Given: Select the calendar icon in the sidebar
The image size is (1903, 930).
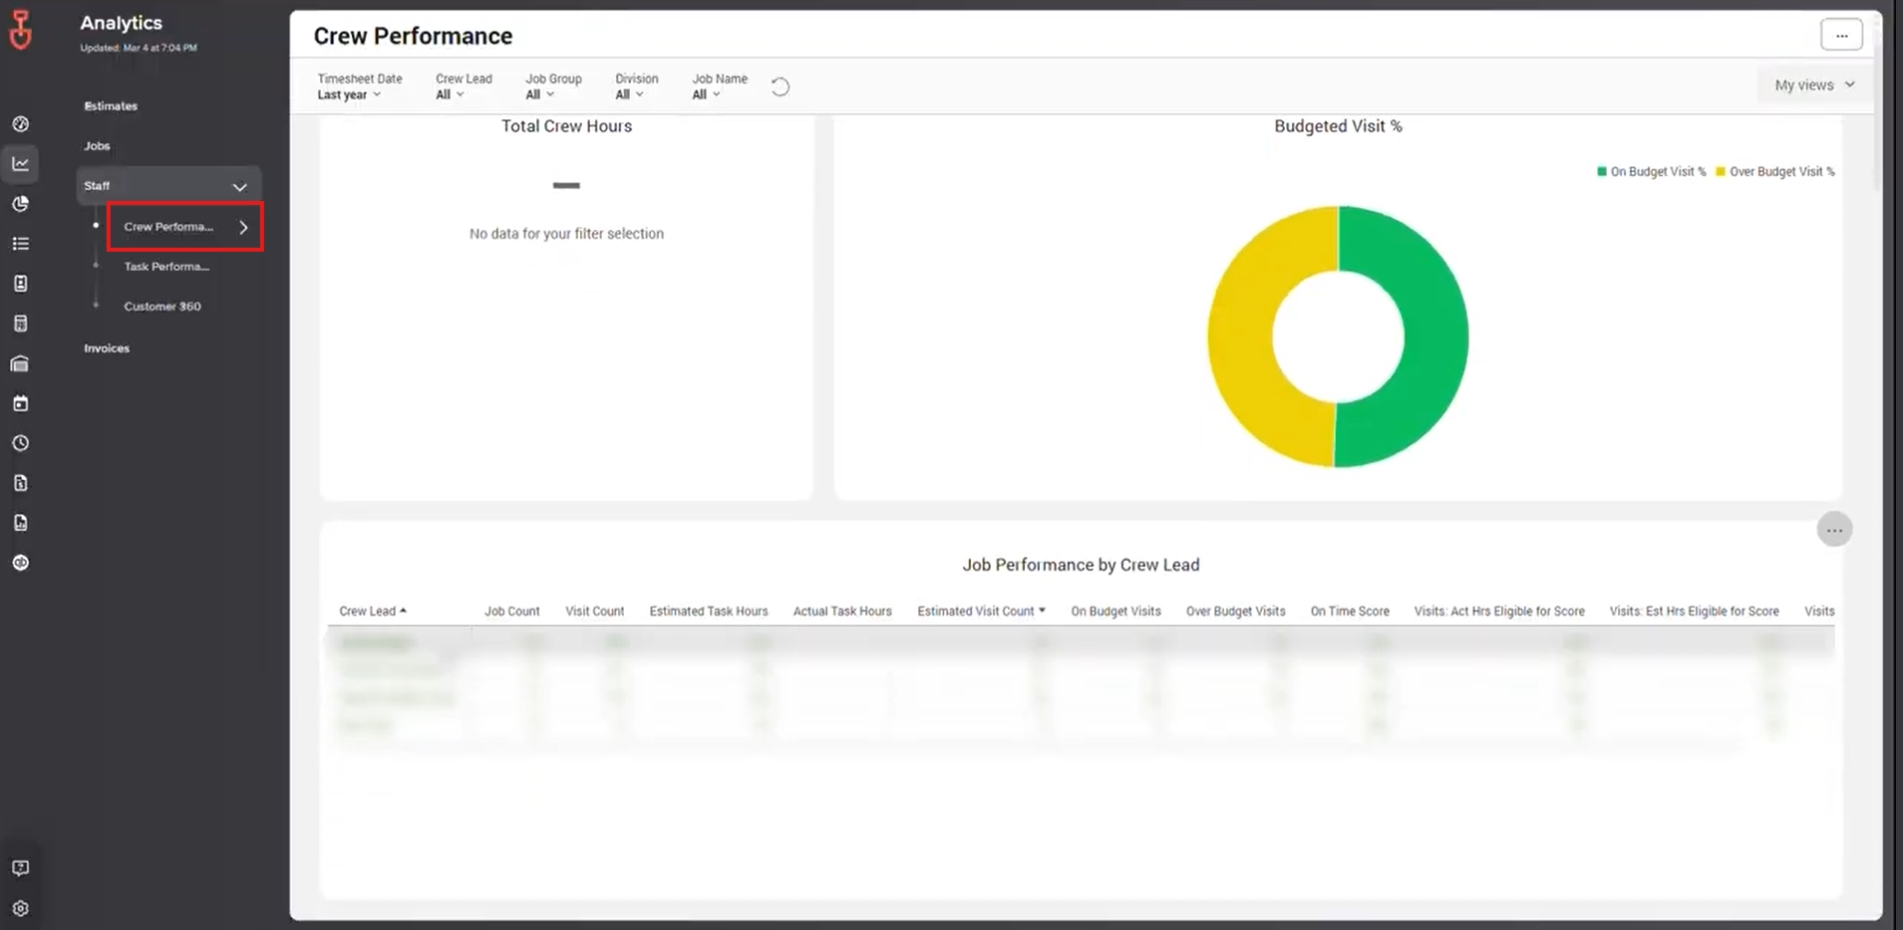Looking at the screenshot, I should [x=20, y=402].
